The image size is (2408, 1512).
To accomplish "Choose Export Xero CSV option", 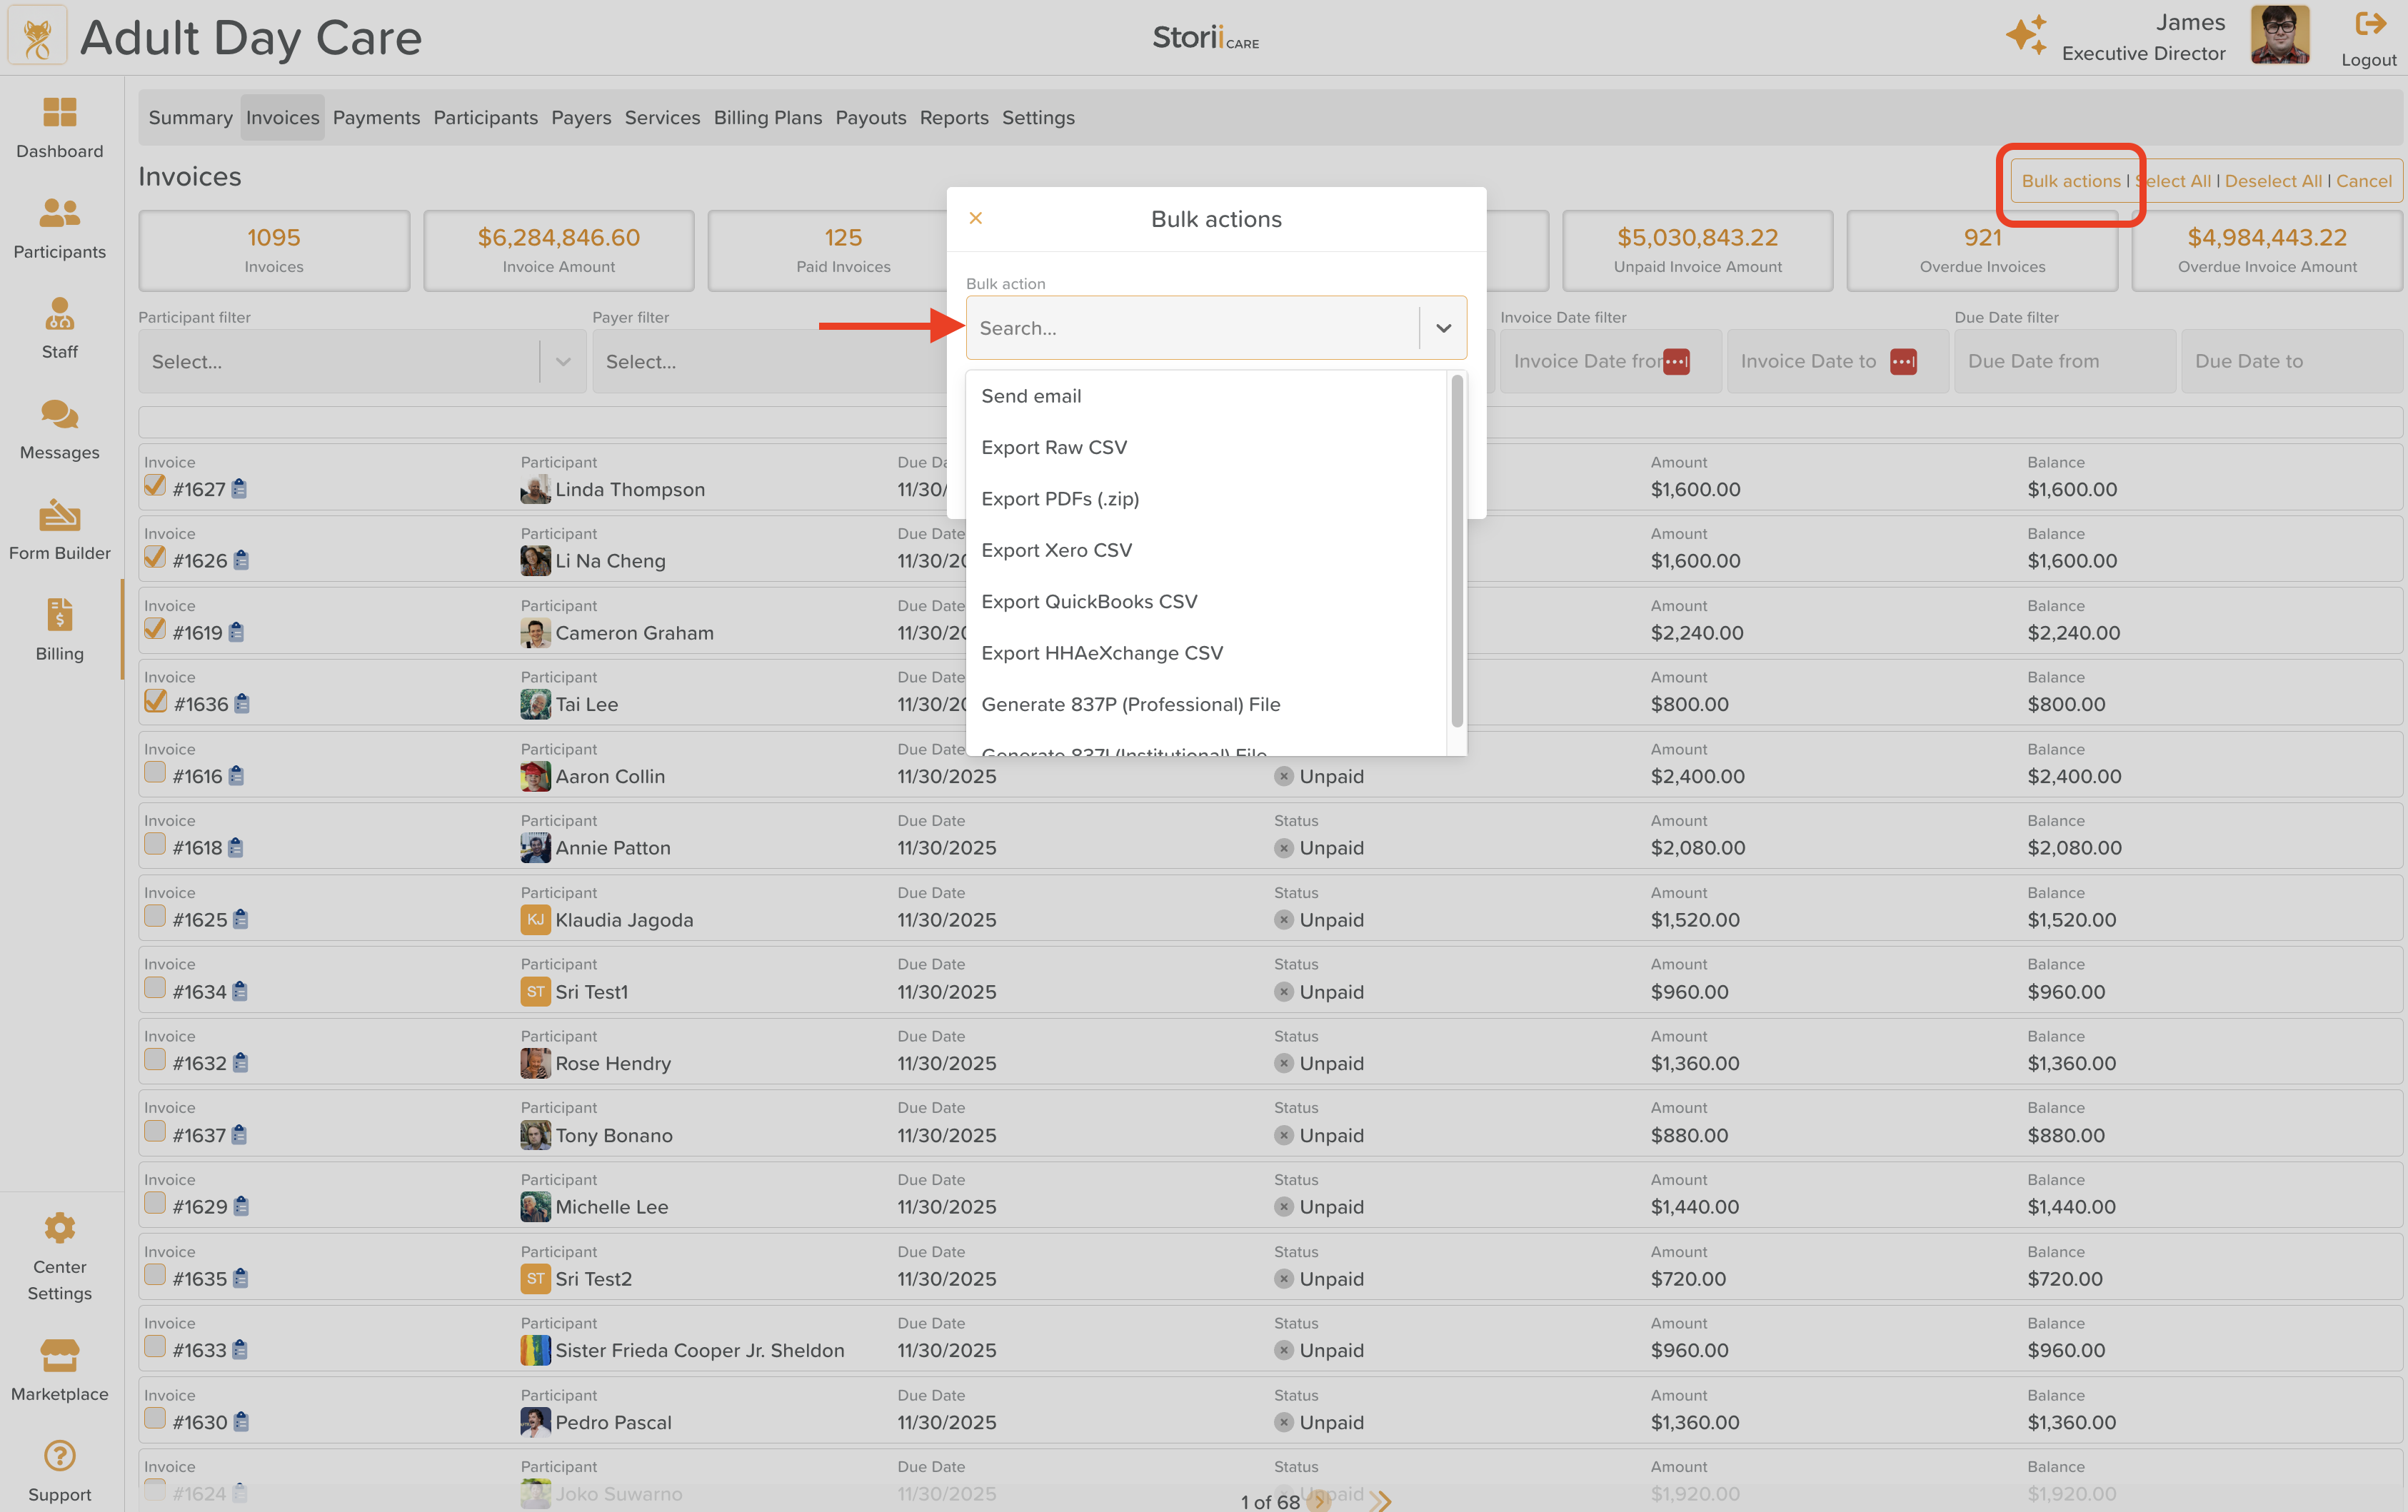I will click(x=1056, y=550).
